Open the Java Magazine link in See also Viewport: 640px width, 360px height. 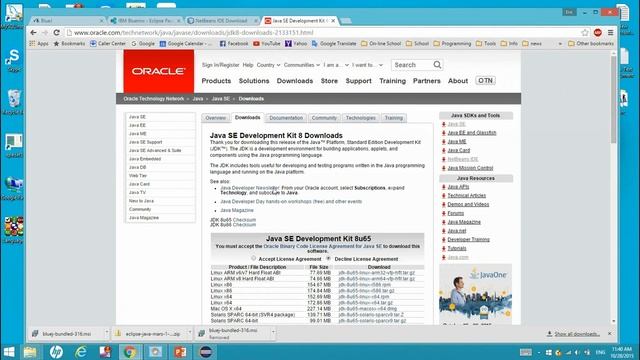[237, 210]
